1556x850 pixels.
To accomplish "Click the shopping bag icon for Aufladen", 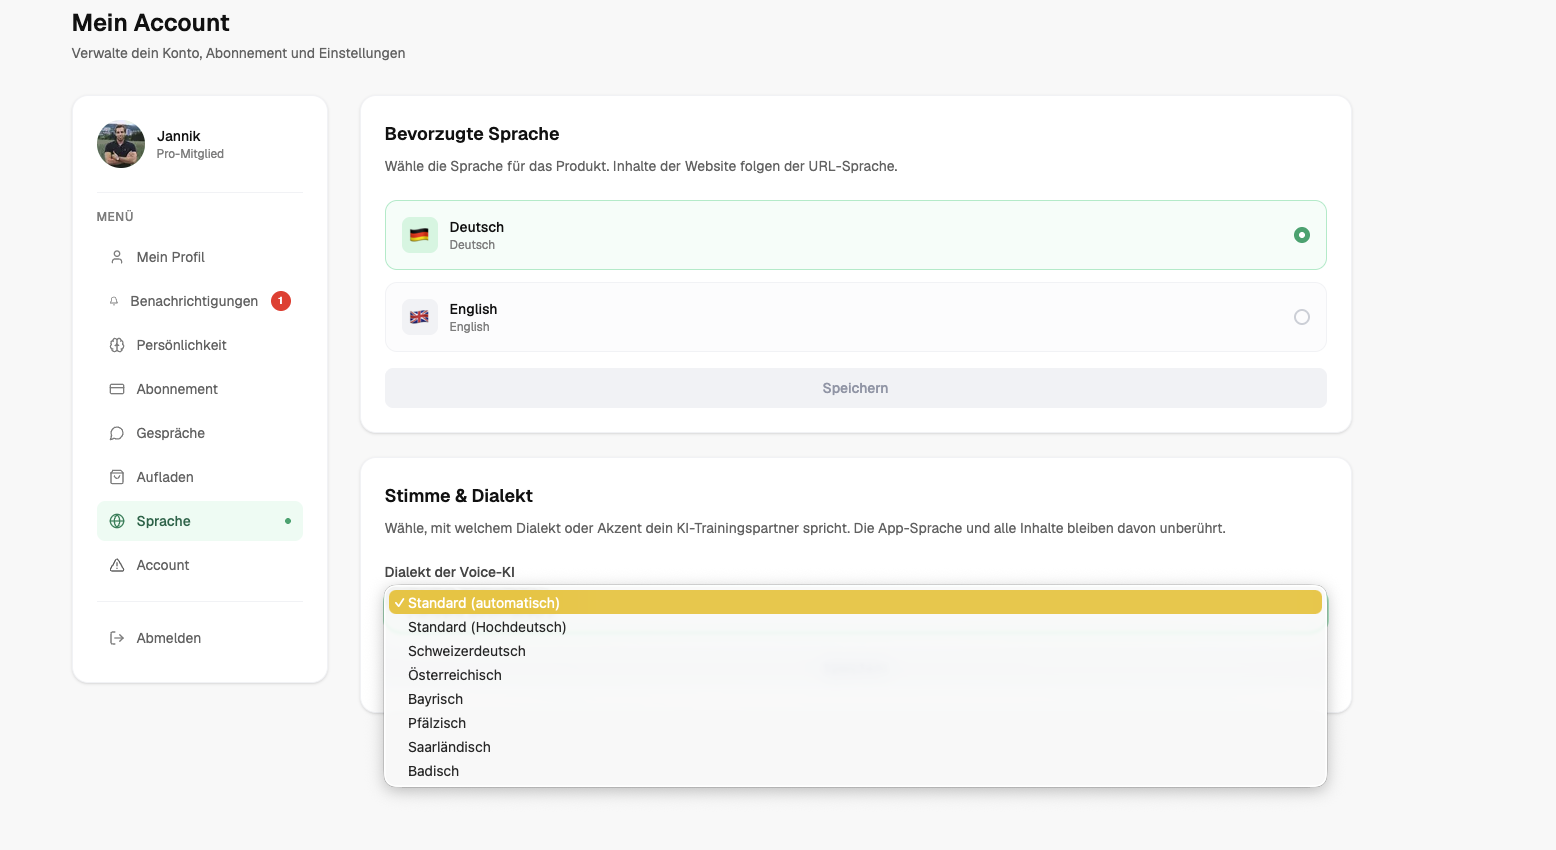I will coord(117,477).
